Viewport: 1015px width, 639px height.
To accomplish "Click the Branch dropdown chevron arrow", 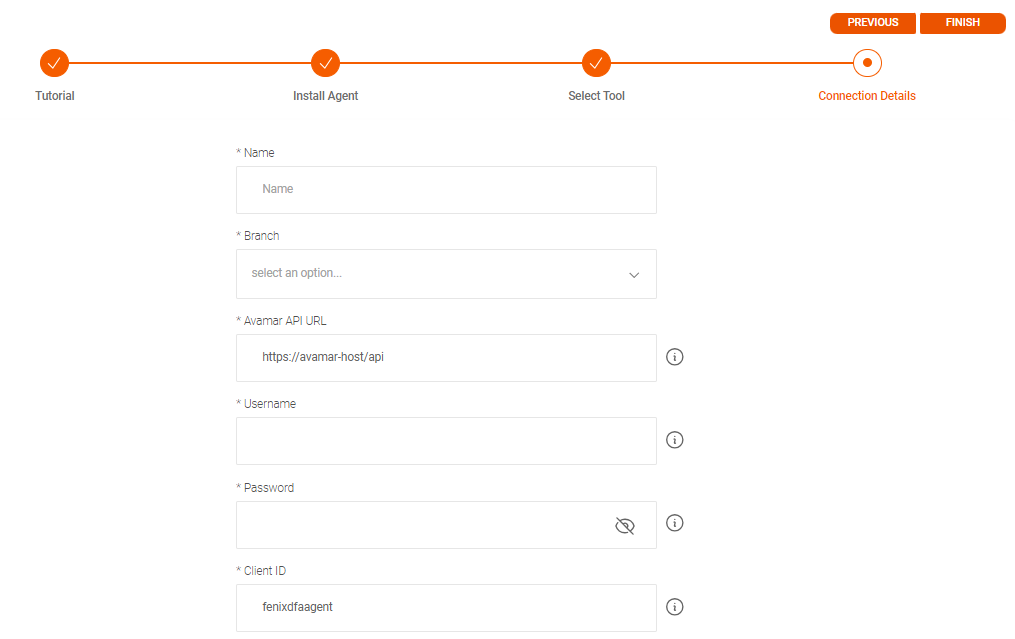I will 634,275.
